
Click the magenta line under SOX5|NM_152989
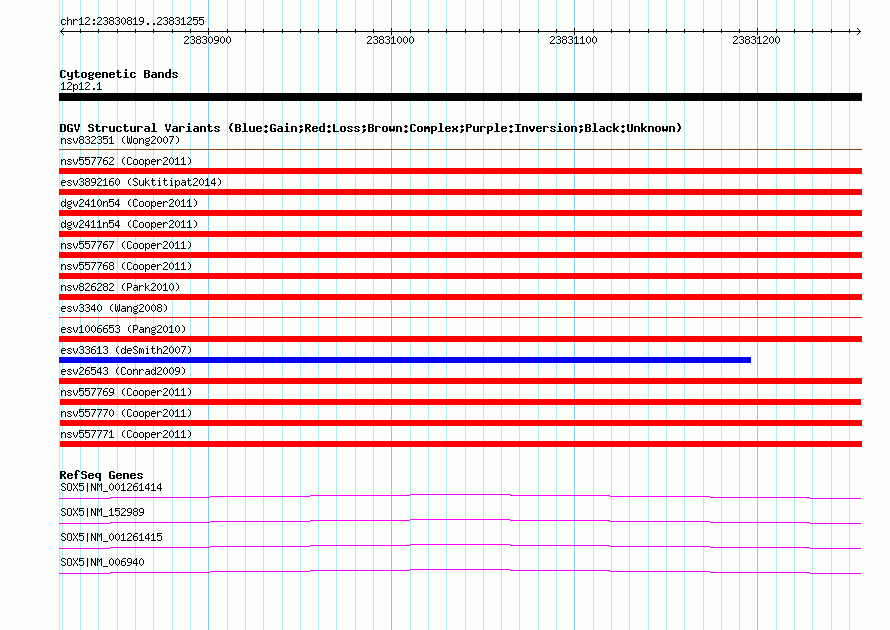[460, 522]
